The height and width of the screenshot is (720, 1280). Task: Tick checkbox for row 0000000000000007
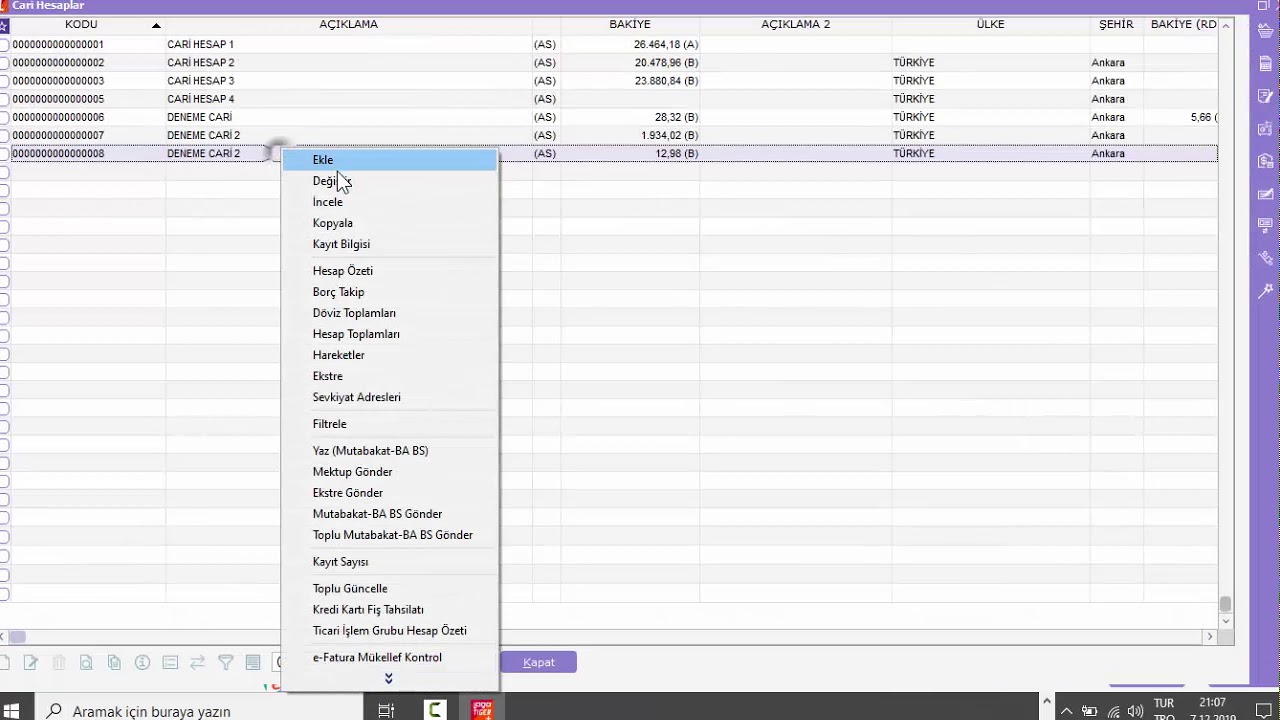[x=4, y=135]
